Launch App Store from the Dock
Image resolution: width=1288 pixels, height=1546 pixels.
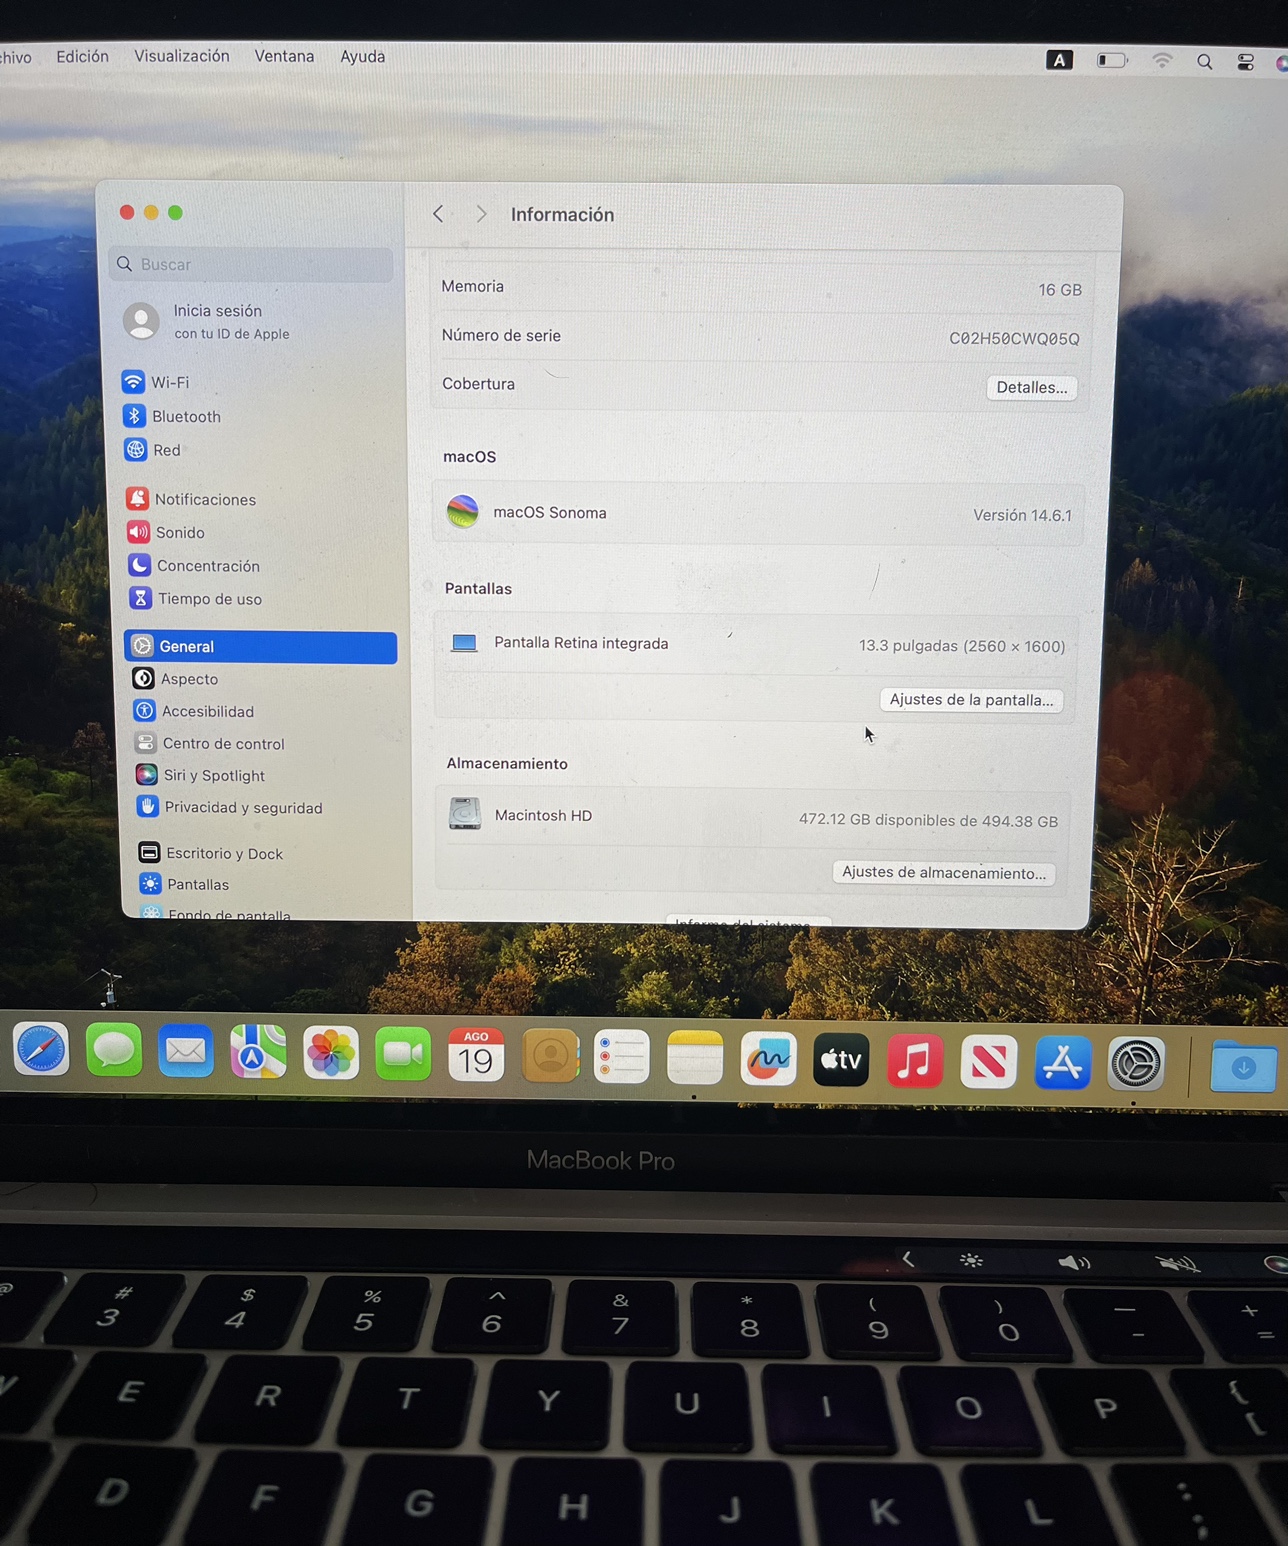(x=1062, y=1063)
